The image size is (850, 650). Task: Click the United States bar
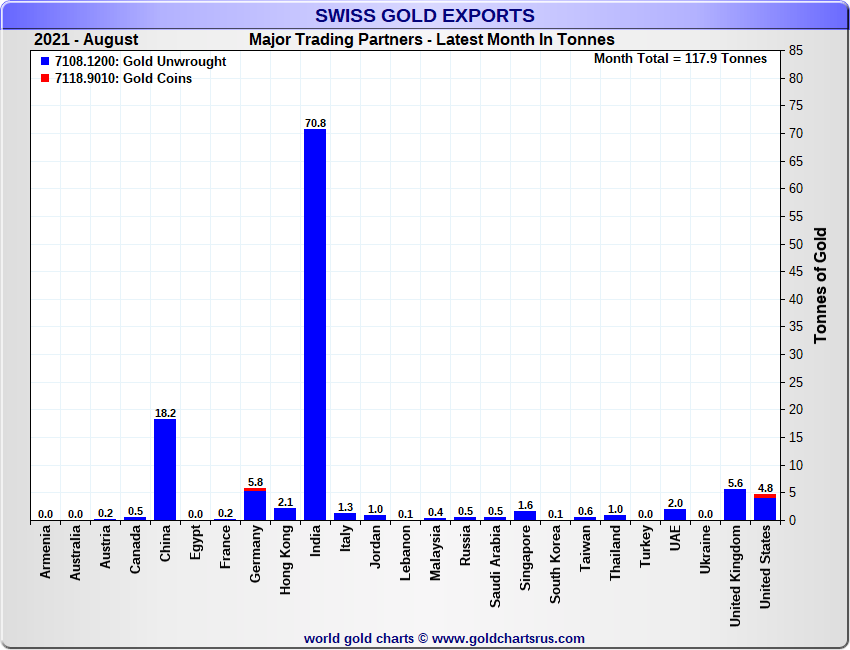tap(765, 507)
